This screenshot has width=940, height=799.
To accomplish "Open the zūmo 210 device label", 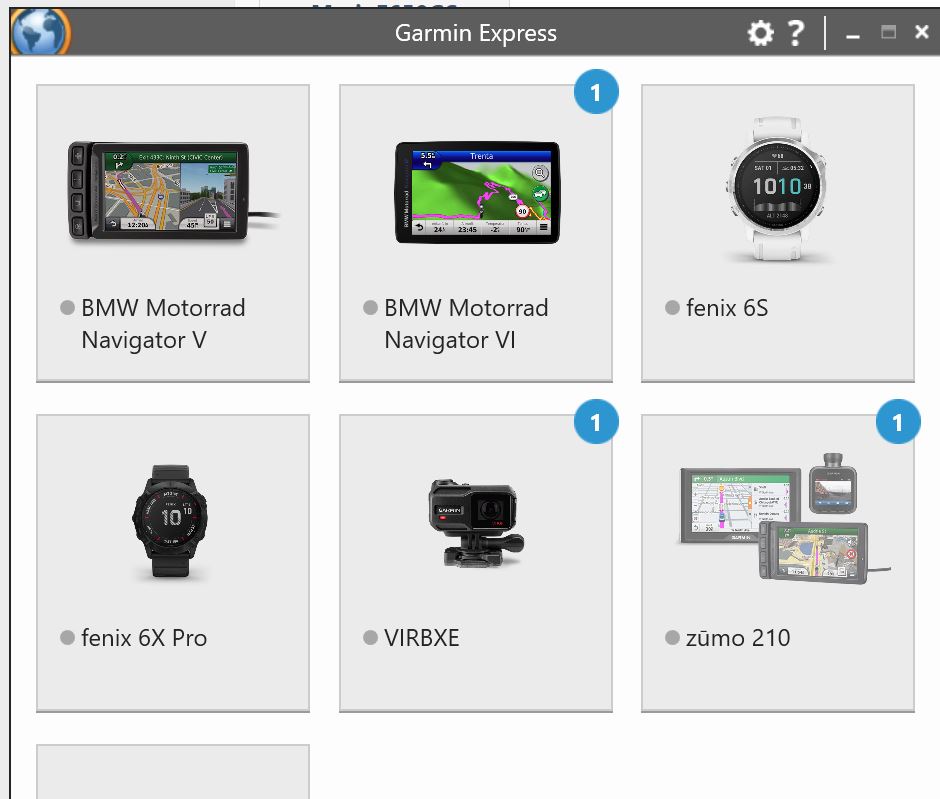I will tap(738, 638).
